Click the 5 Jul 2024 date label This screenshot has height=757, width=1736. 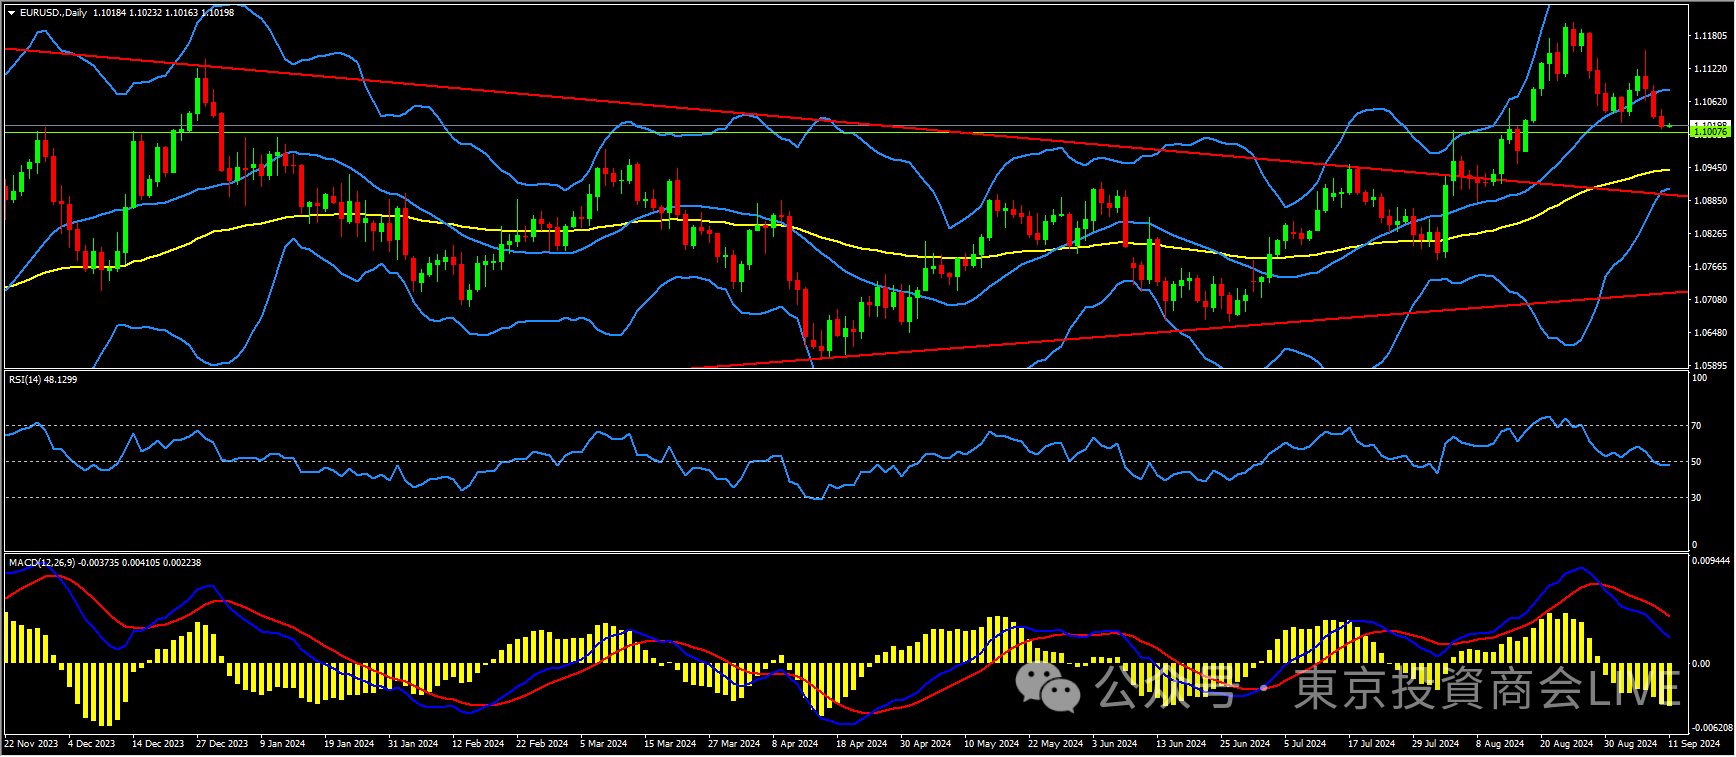point(1305,744)
